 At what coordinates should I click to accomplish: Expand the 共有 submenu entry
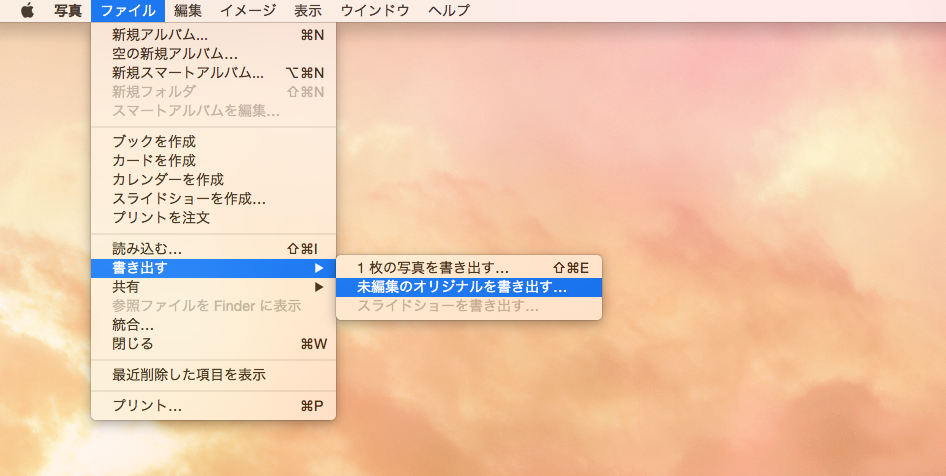pos(213,287)
